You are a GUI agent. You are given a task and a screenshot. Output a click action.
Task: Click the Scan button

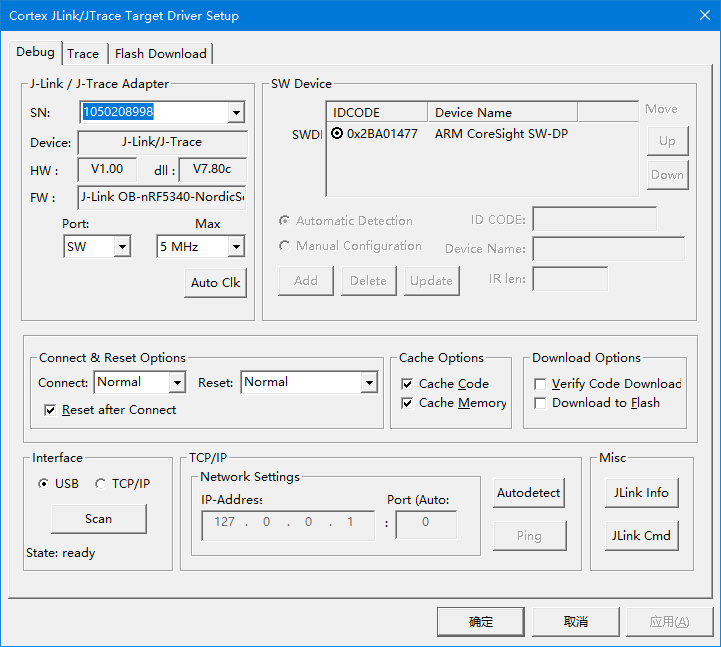99,519
